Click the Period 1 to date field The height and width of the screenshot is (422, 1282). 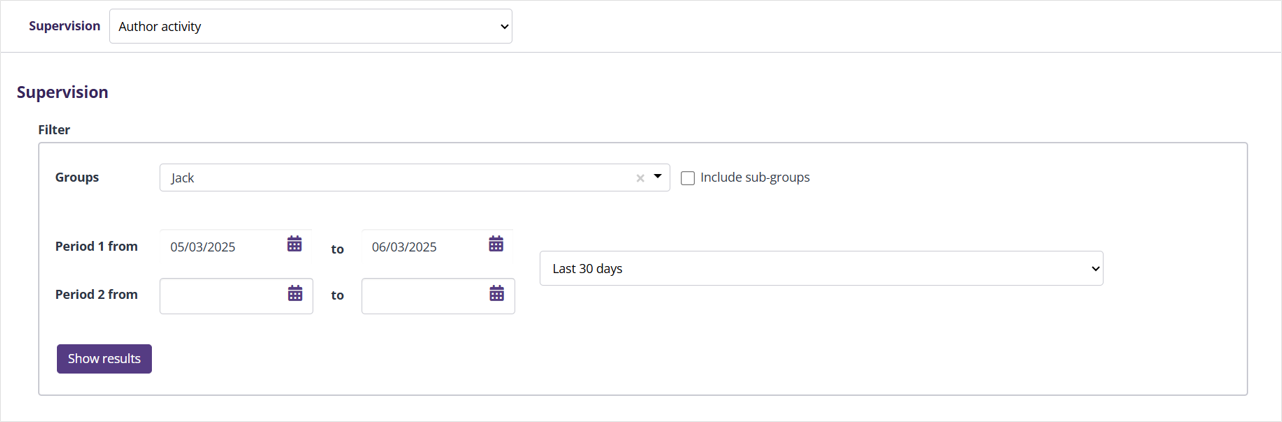[424, 246]
